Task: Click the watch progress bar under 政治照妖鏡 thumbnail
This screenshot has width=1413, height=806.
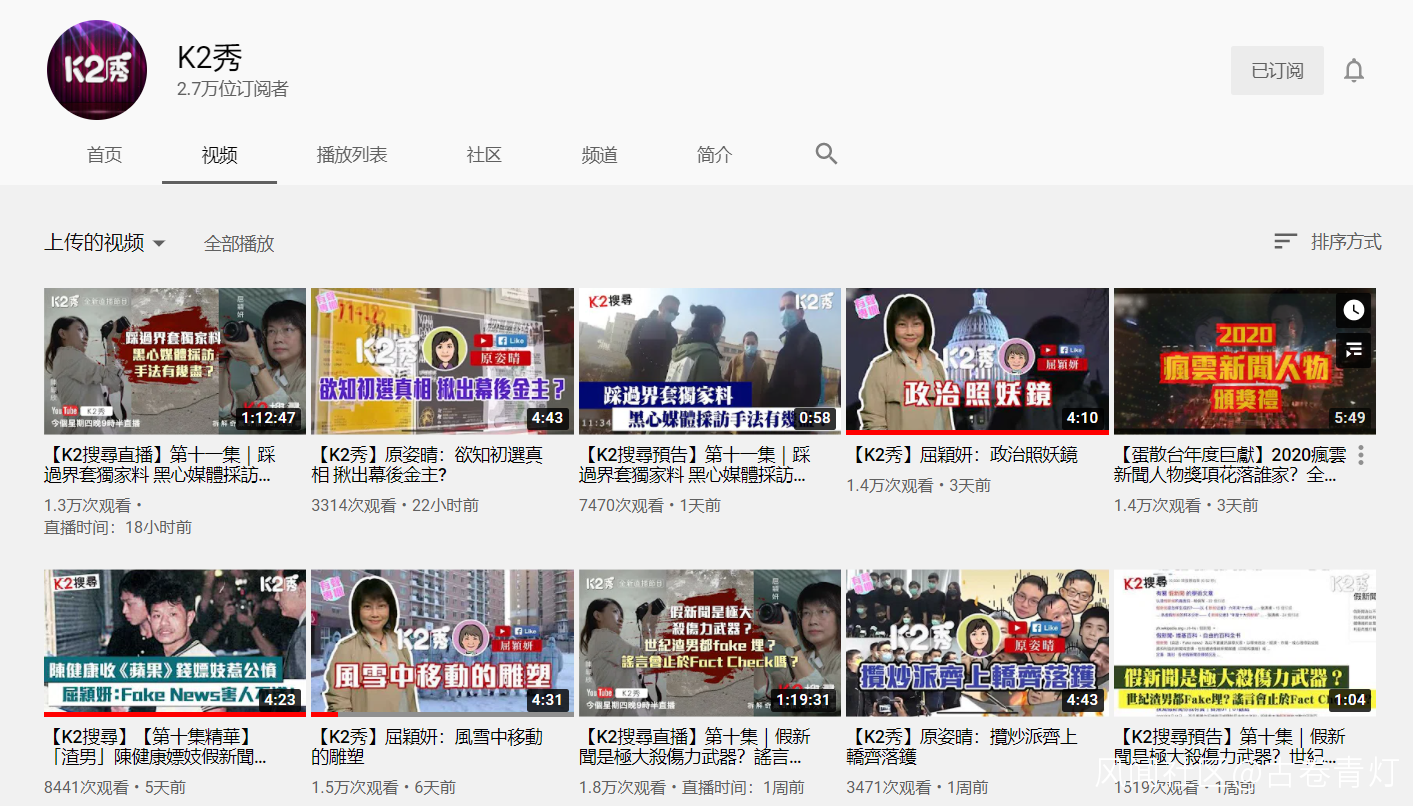Action: pyautogui.click(x=977, y=433)
